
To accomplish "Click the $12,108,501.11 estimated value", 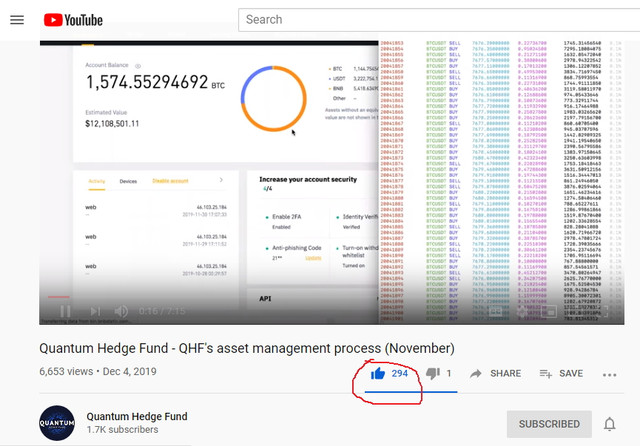I will coord(112,123).
